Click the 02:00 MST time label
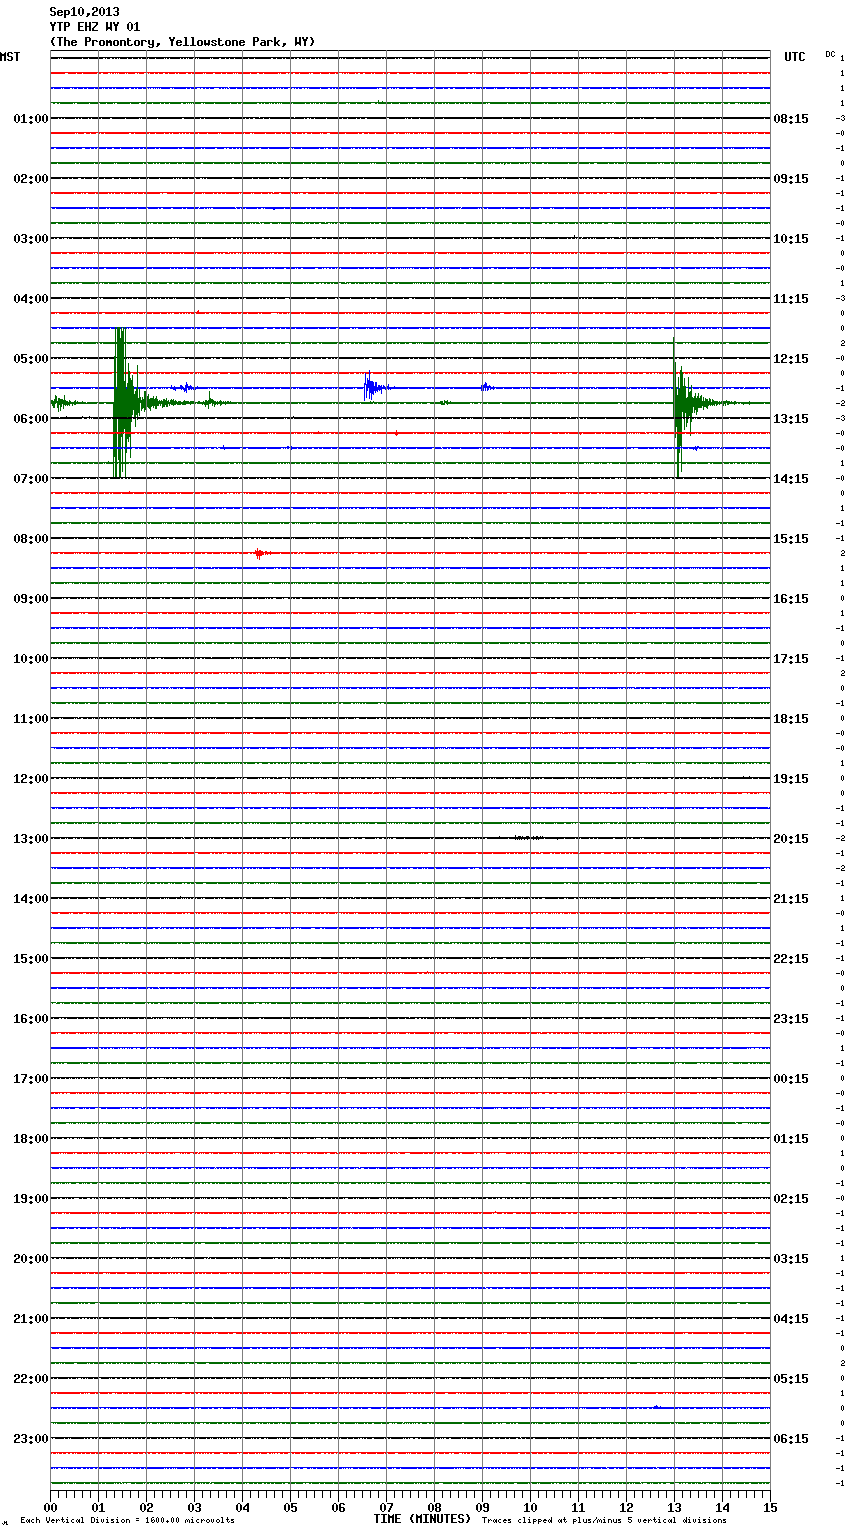The image size is (850, 1534). tap(31, 179)
